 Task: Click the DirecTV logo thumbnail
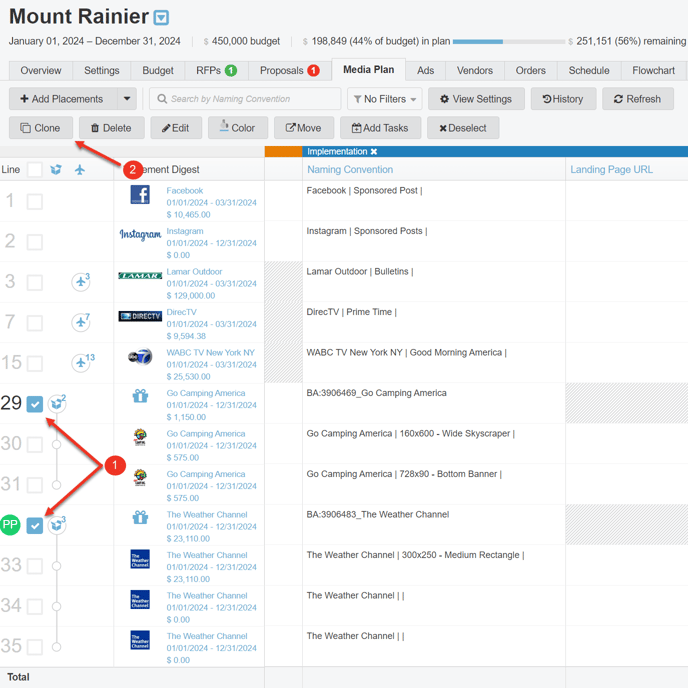coord(140,316)
